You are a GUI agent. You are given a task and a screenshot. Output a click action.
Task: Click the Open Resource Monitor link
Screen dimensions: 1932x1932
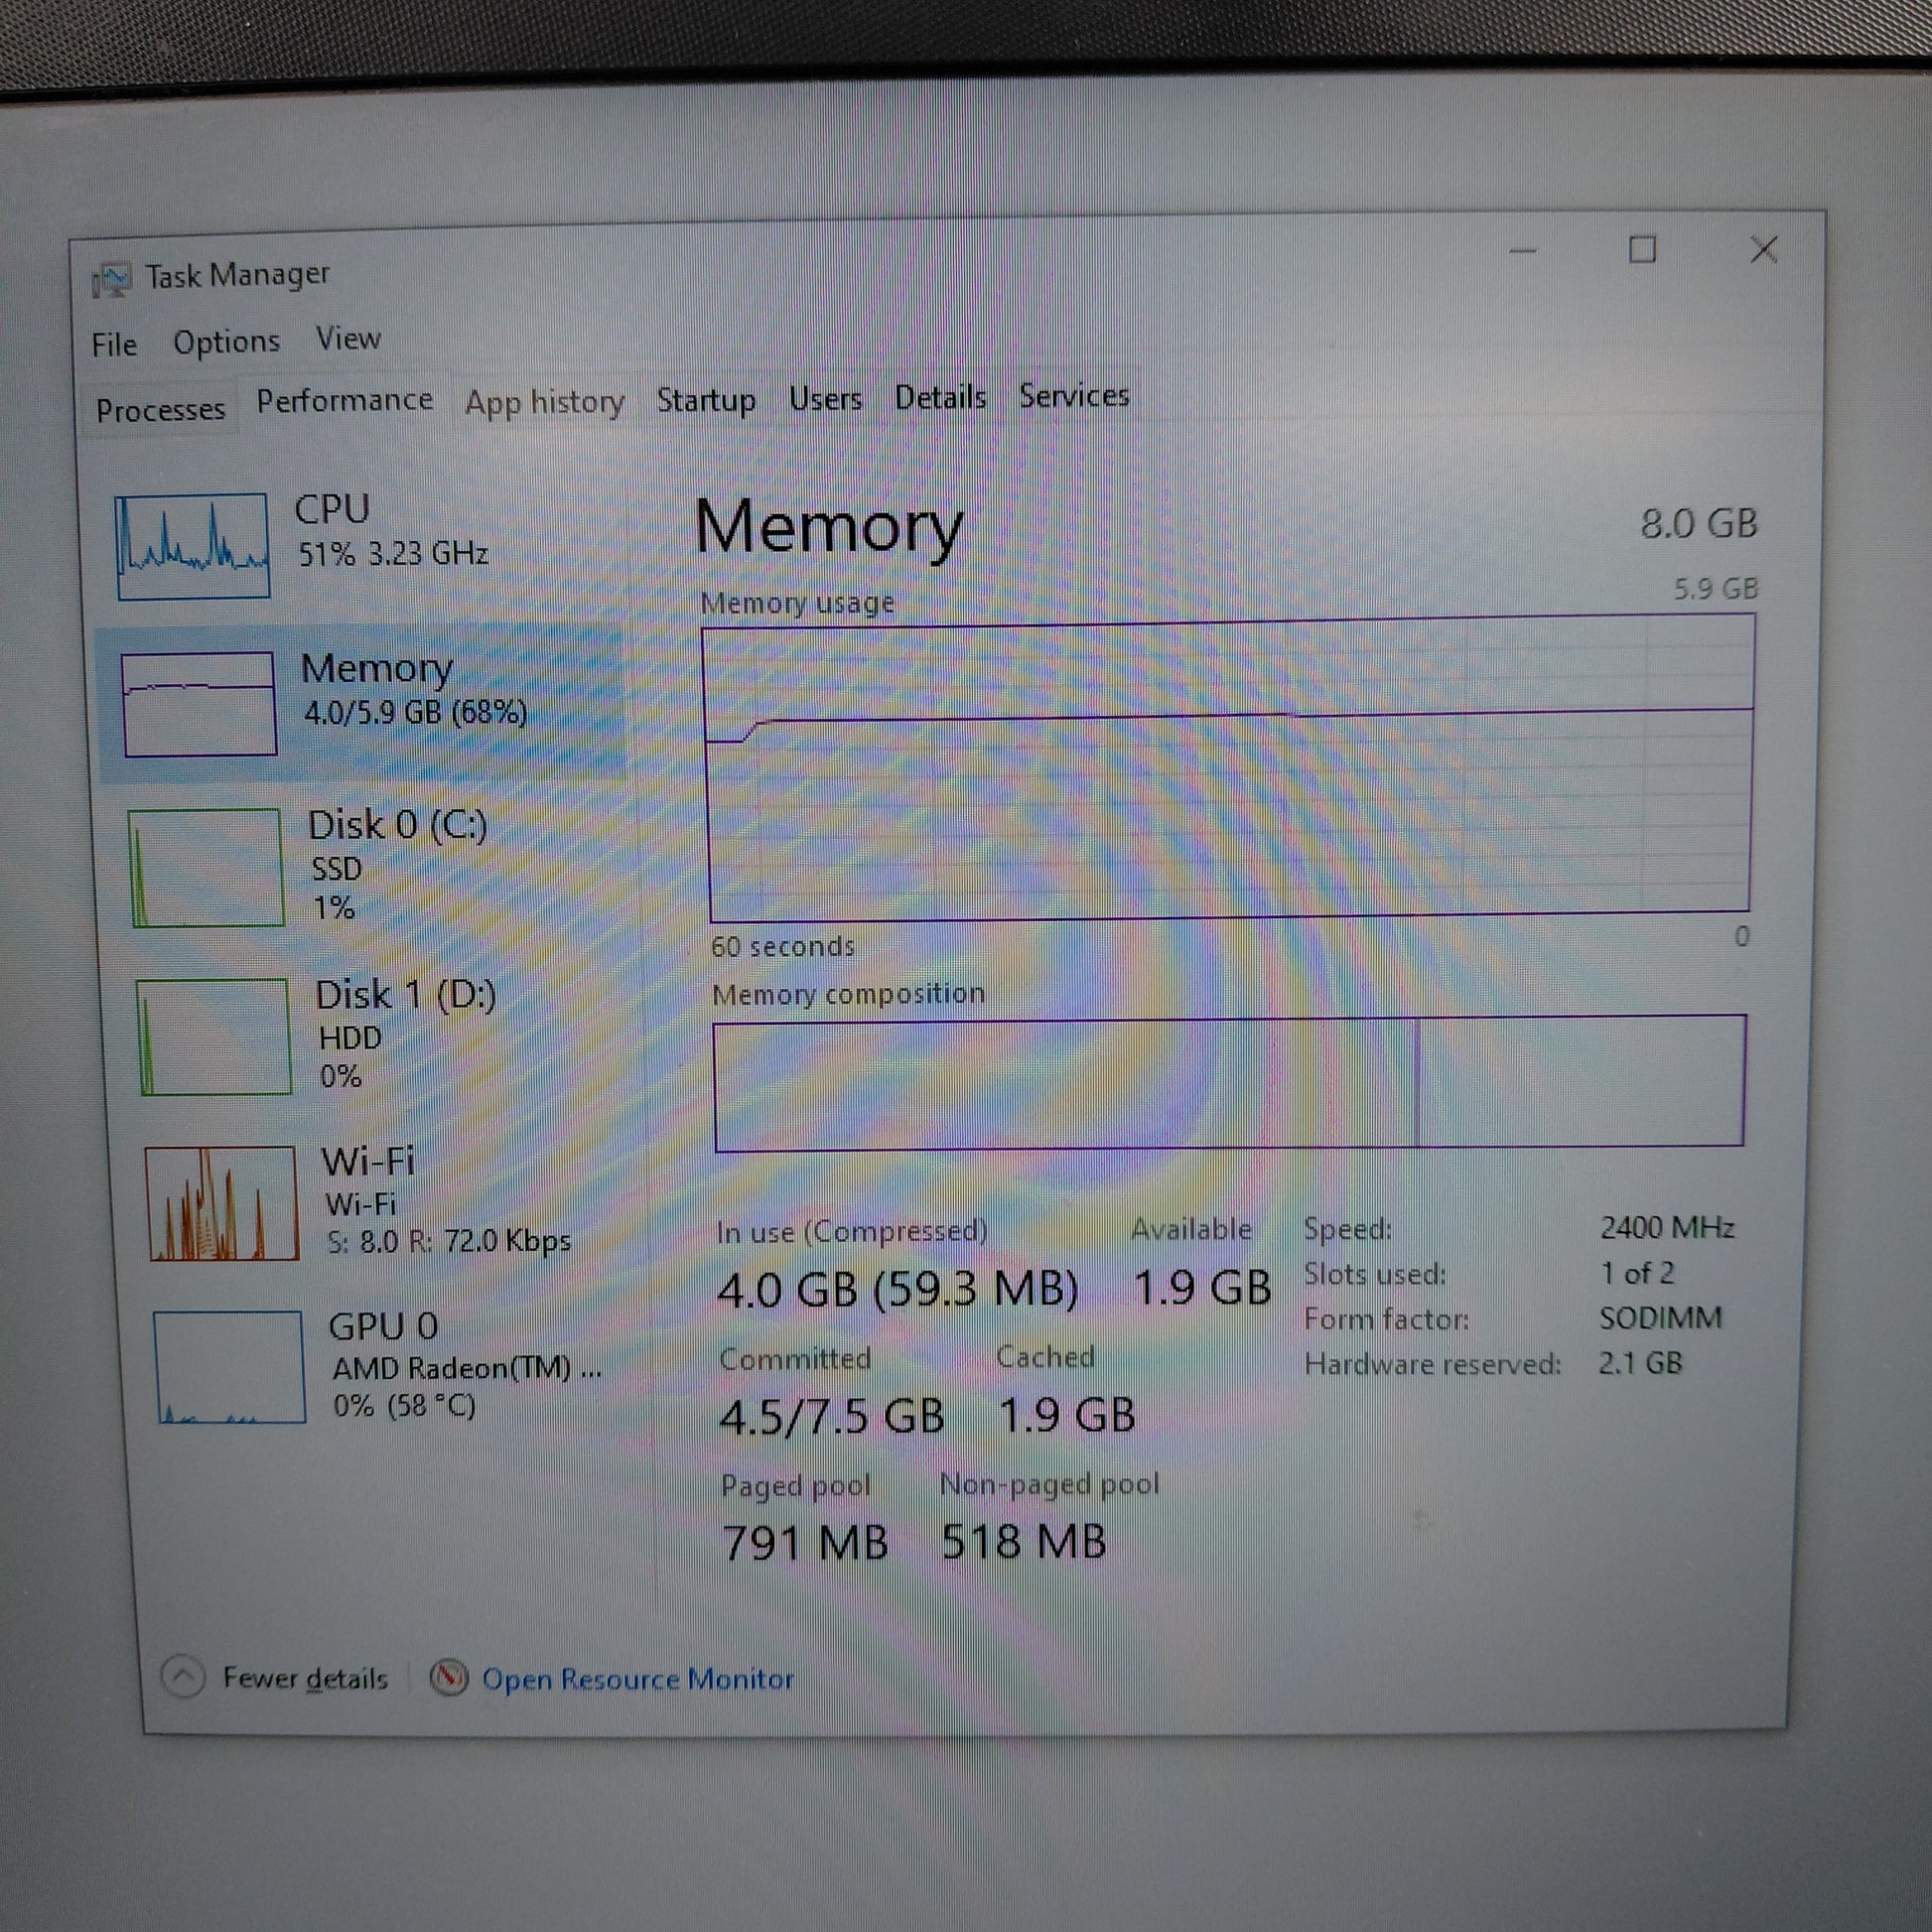638,1678
